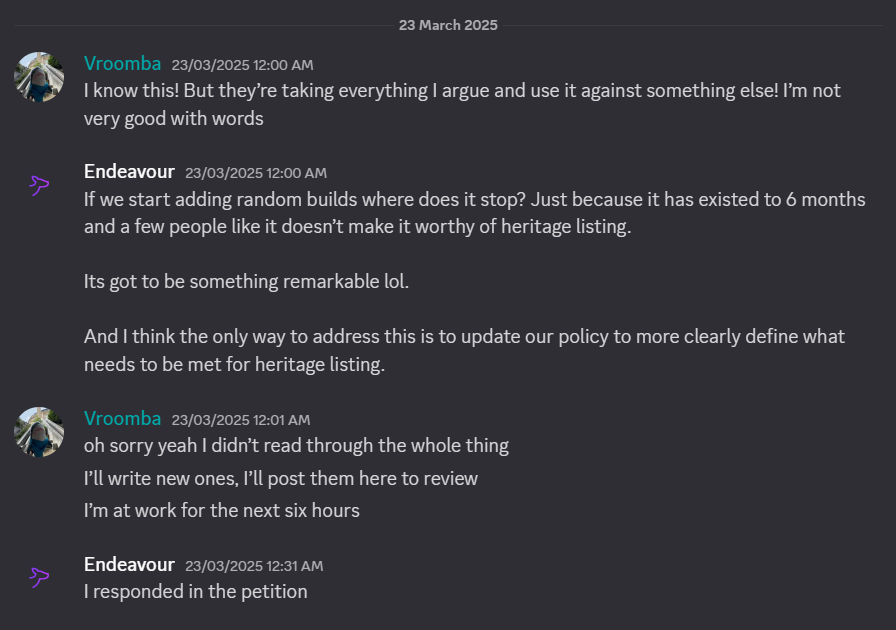Click Endeavour username at 12:00 AM message

pyautogui.click(x=129, y=172)
